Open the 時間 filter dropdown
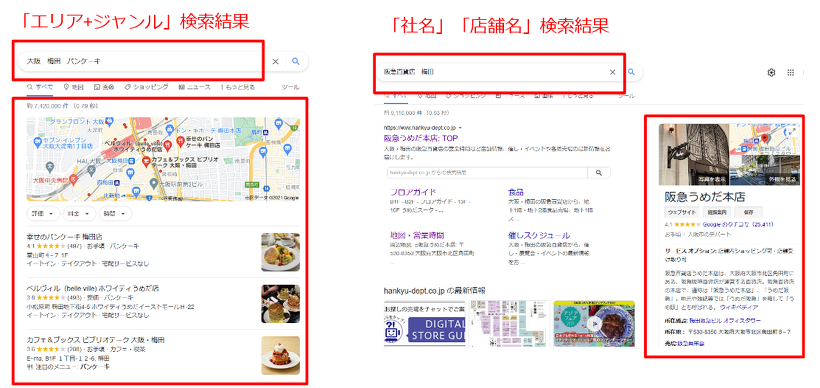The image size is (820, 388). tap(115, 214)
